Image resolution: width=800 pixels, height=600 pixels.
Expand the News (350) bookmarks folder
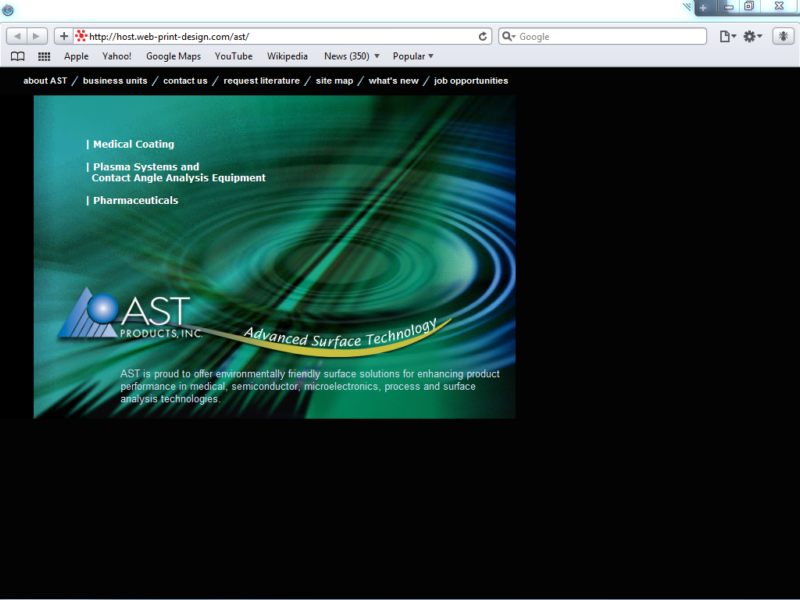(x=352, y=56)
